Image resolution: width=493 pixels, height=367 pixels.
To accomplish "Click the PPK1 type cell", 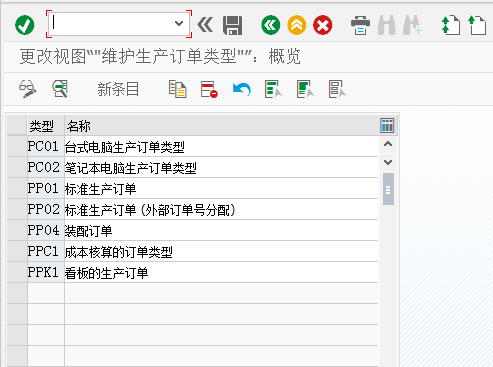I will (x=46, y=273).
